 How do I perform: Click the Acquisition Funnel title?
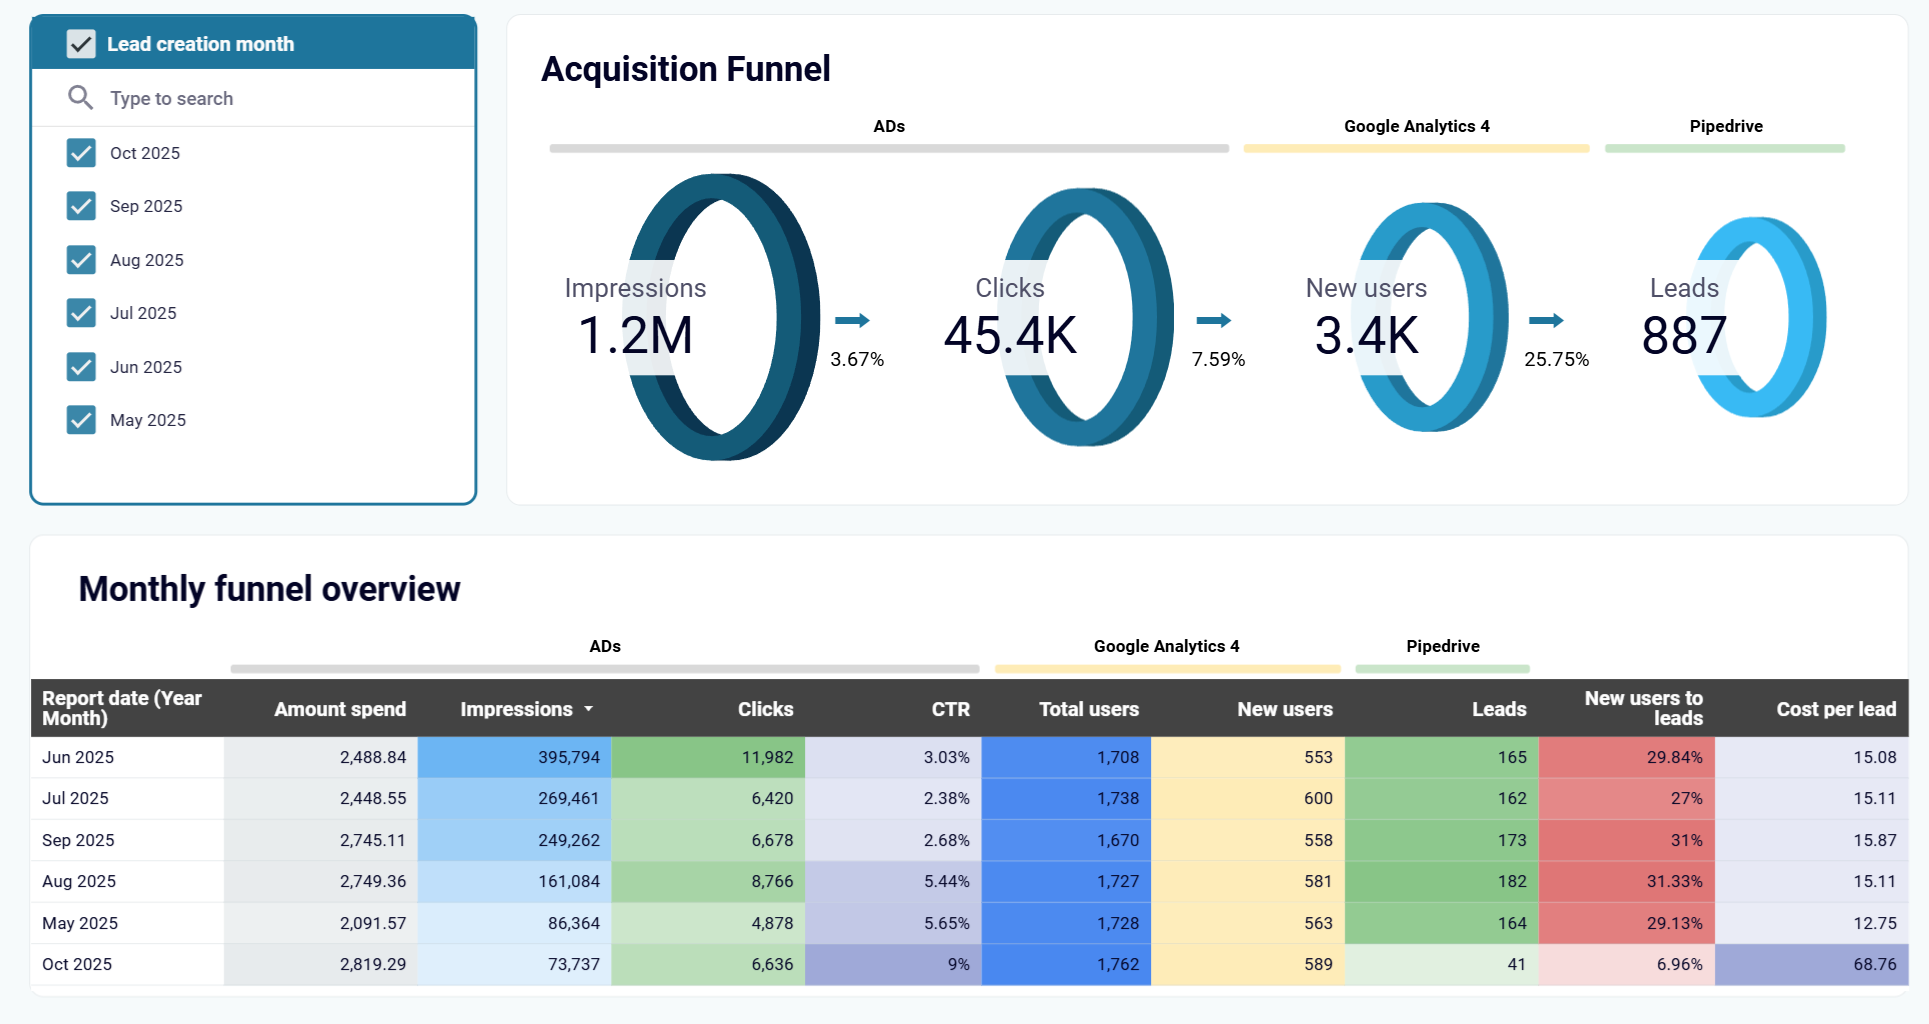(686, 68)
